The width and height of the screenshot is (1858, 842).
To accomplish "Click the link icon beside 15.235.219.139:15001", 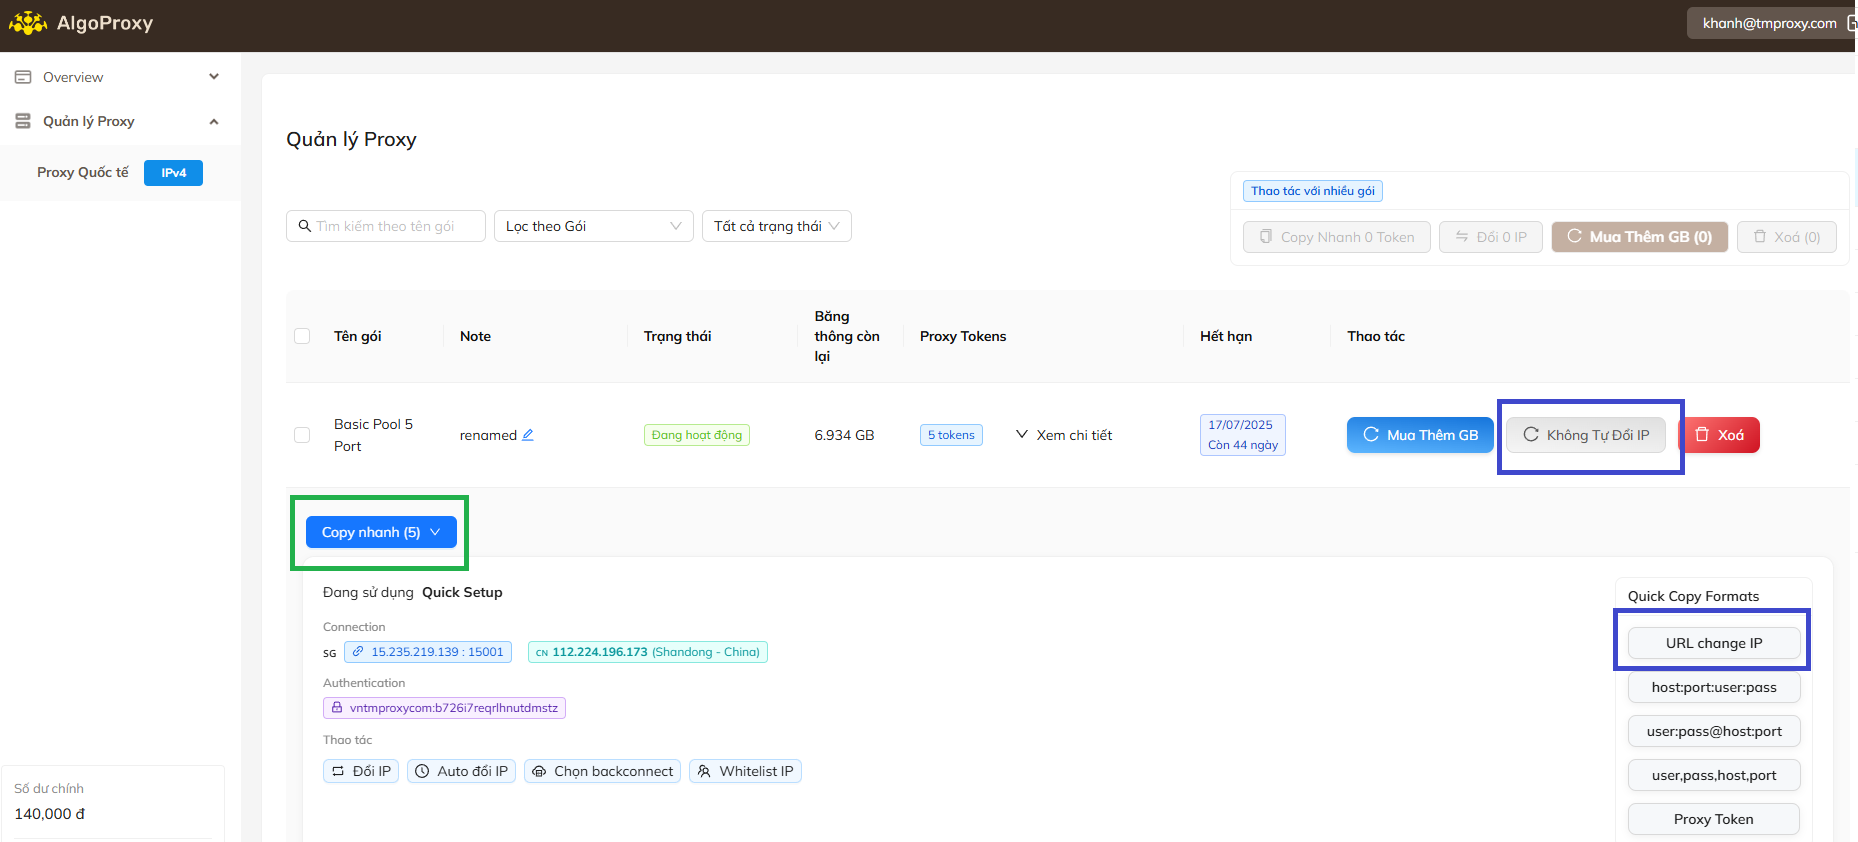I will pyautogui.click(x=358, y=652).
